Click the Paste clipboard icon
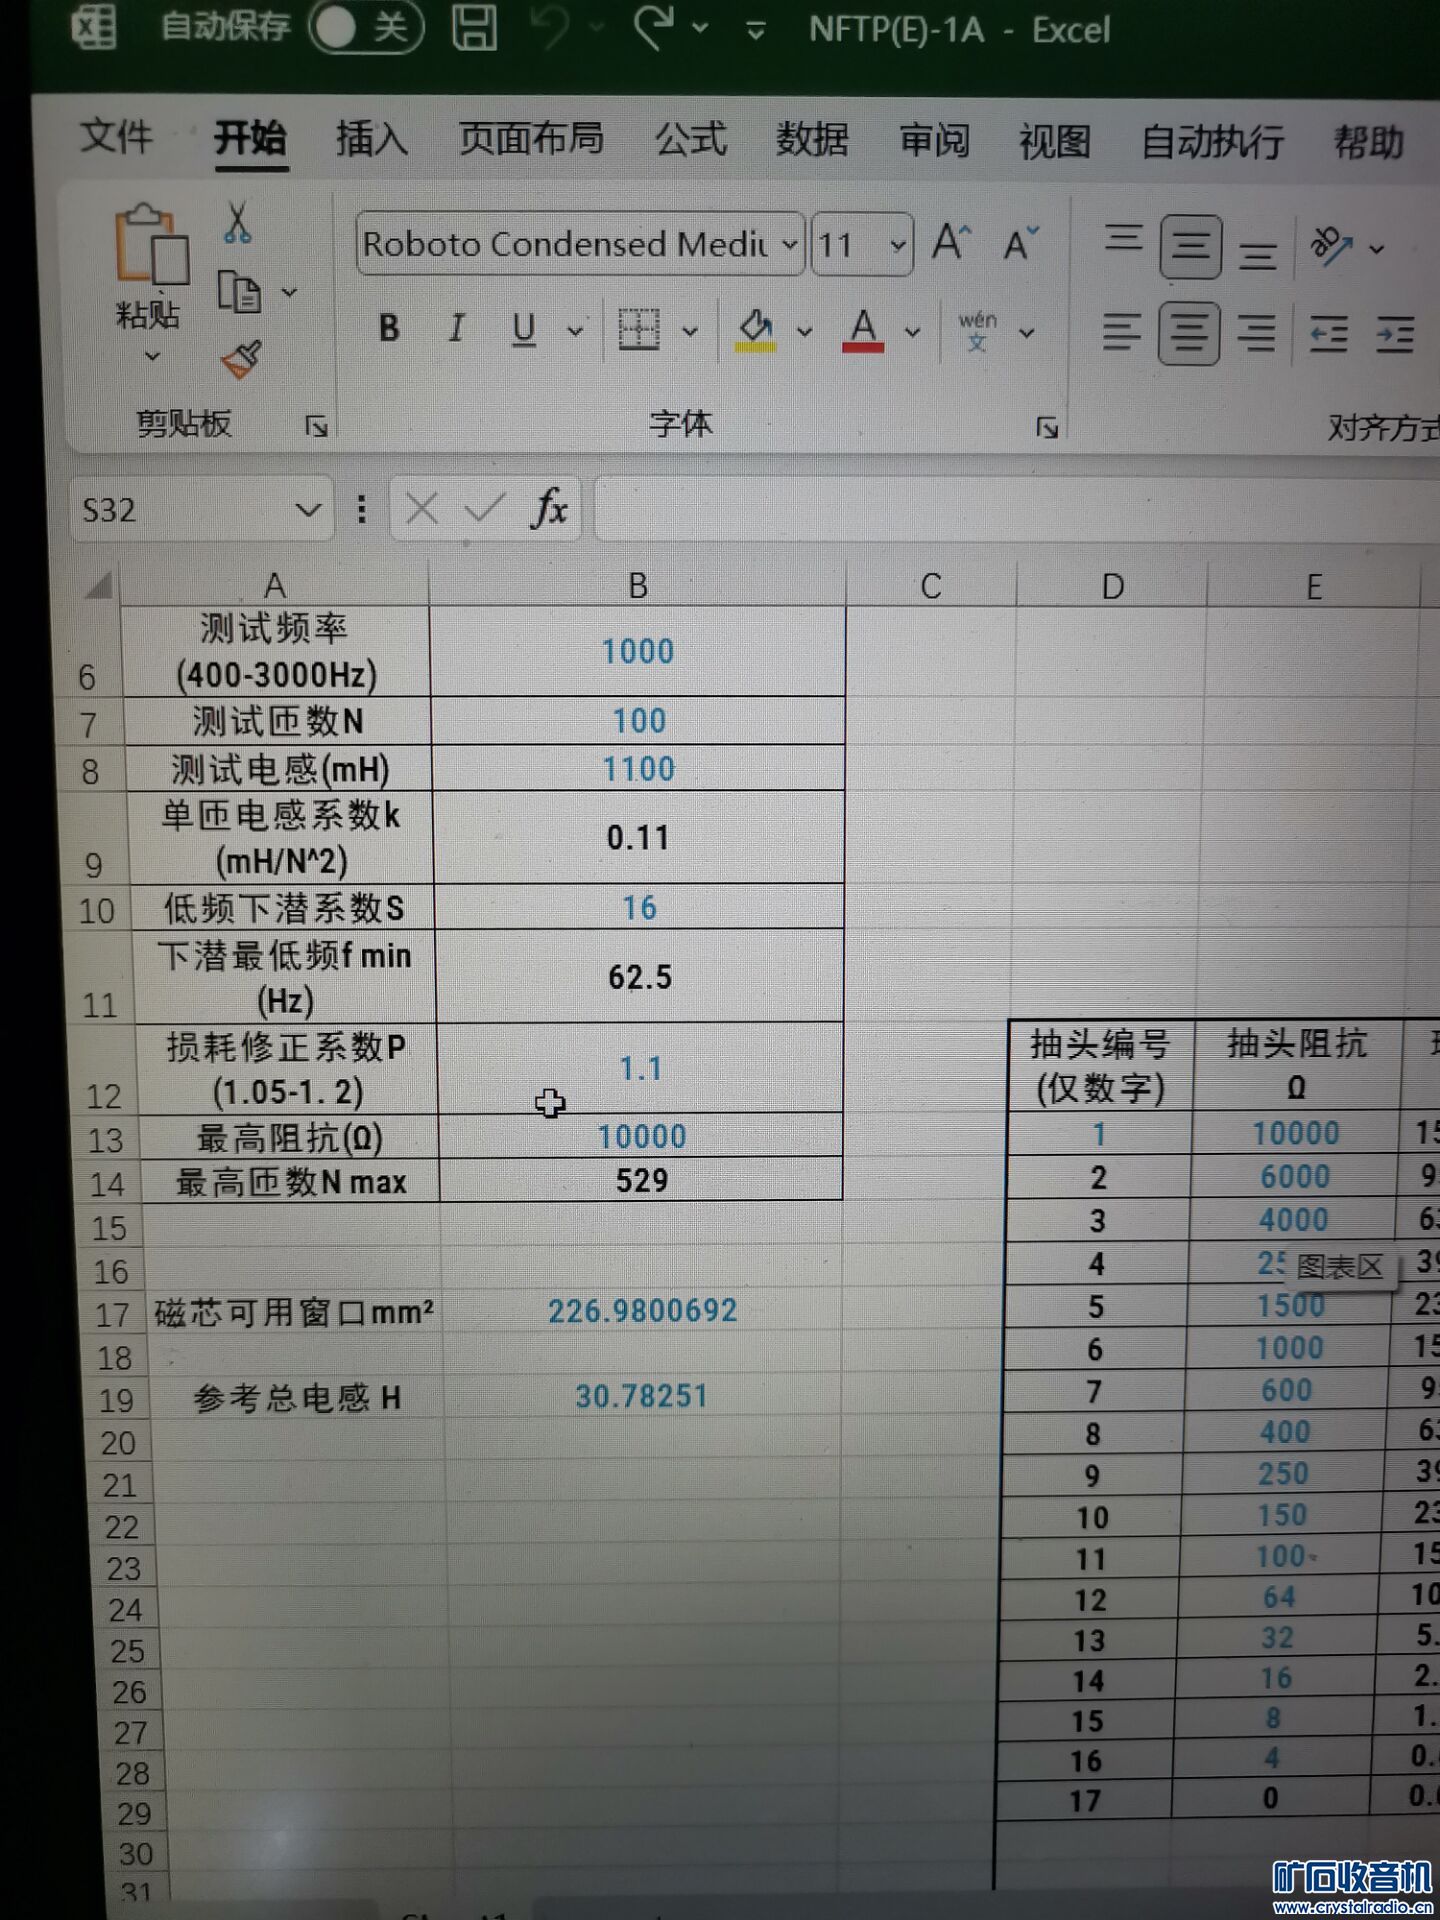 click(151, 244)
